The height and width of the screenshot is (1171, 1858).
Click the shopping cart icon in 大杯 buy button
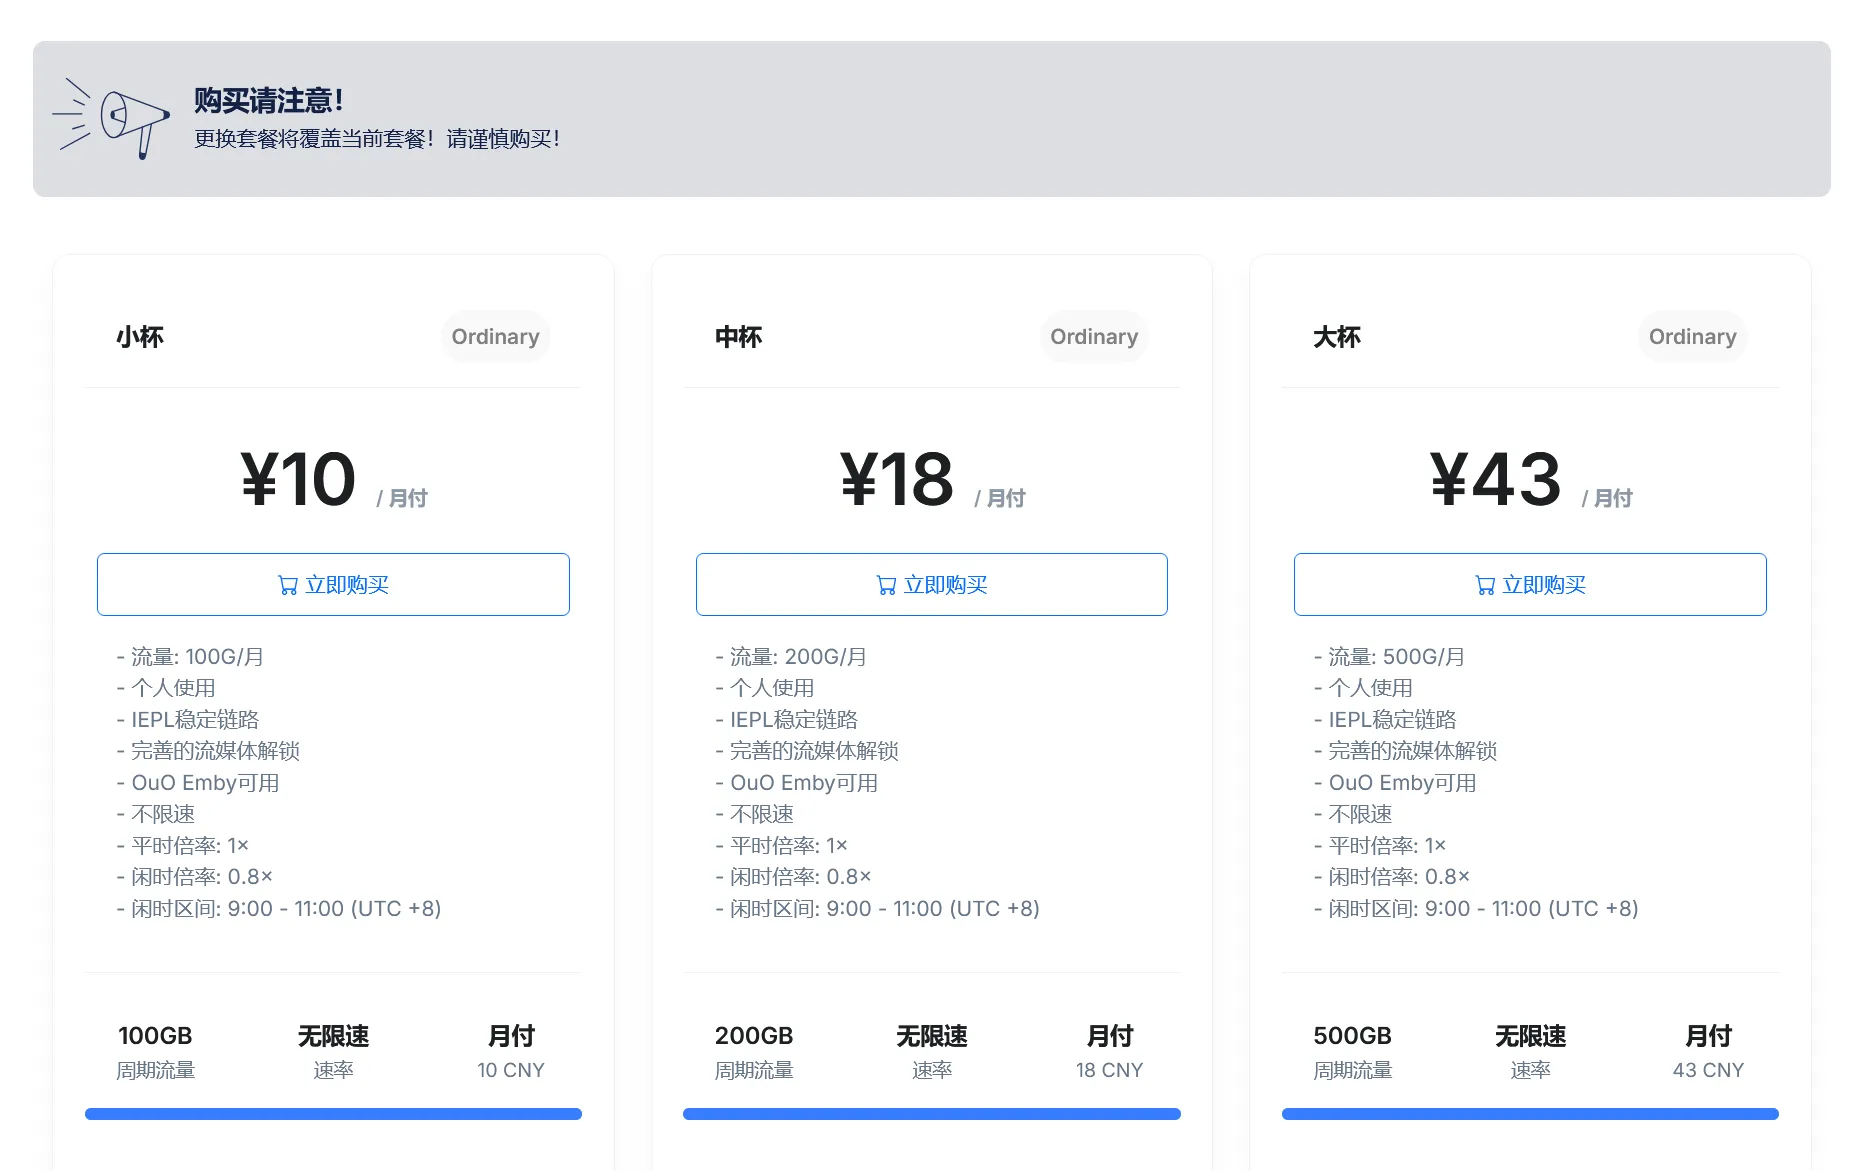(x=1485, y=585)
